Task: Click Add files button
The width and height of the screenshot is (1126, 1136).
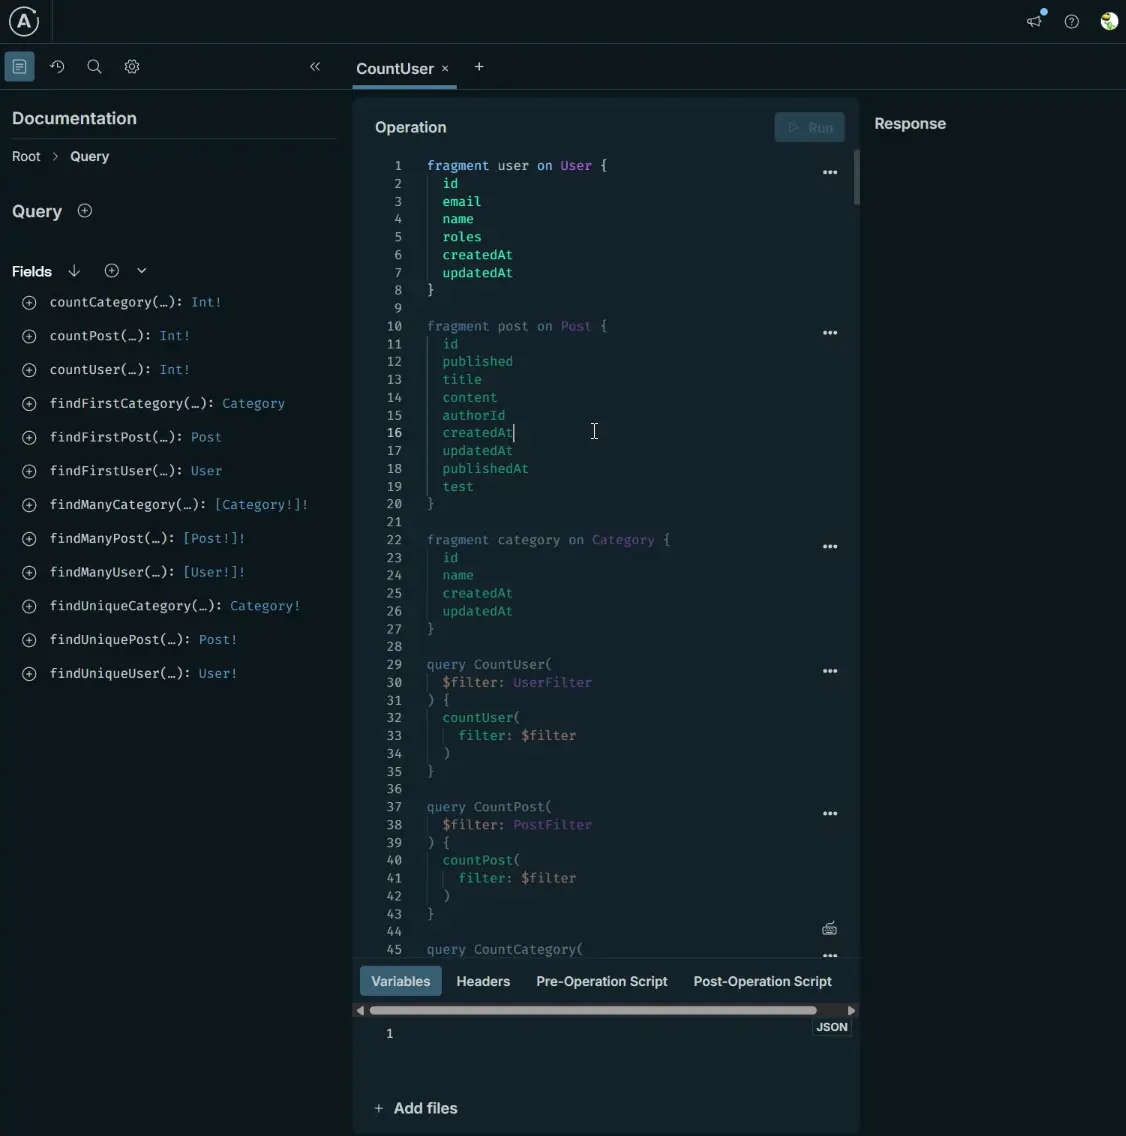Action: (x=416, y=1108)
